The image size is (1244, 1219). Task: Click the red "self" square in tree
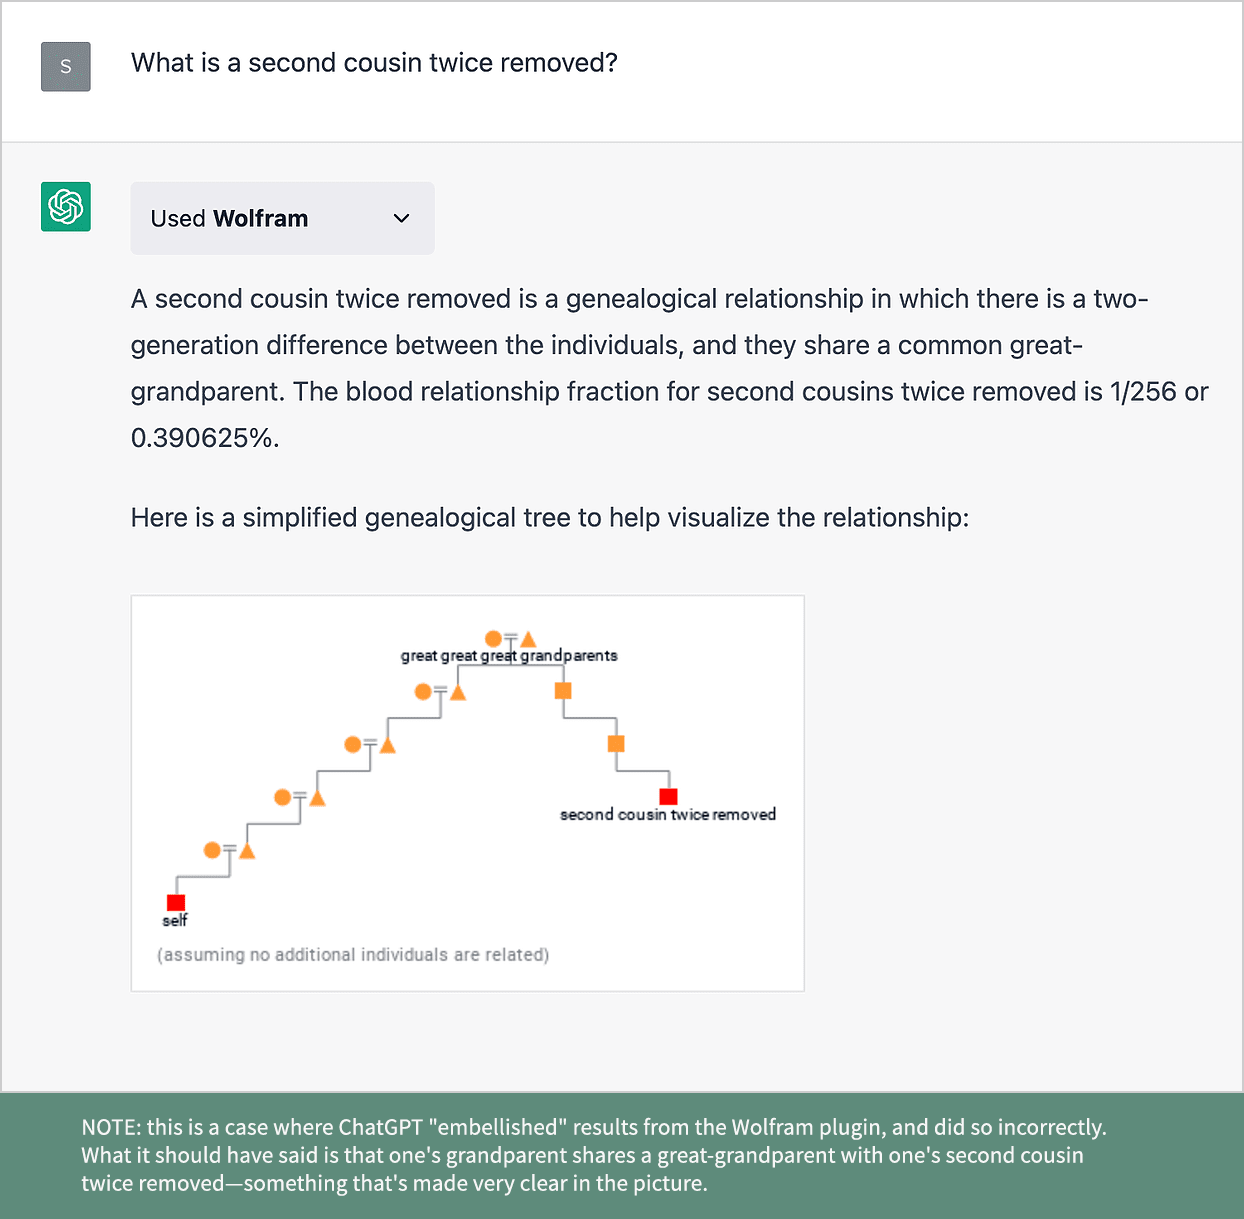click(x=176, y=902)
